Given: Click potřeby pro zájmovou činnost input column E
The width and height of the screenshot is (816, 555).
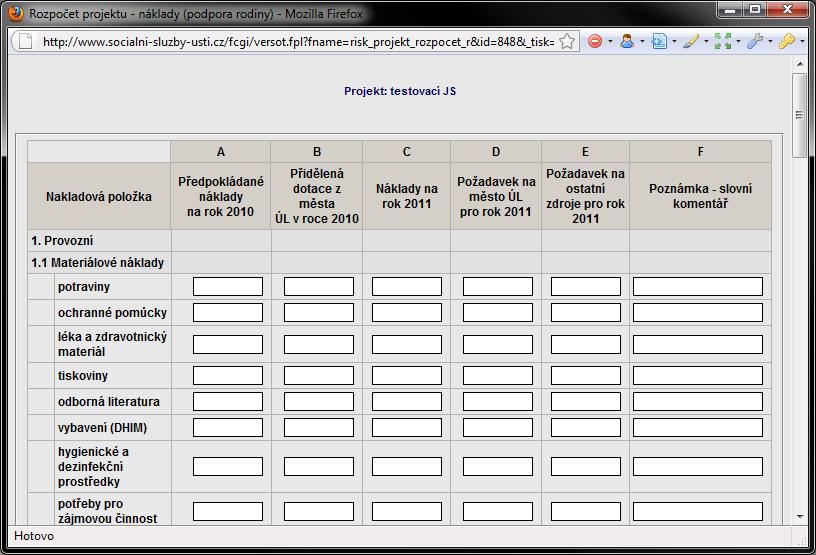Looking at the screenshot, I should click(x=586, y=511).
